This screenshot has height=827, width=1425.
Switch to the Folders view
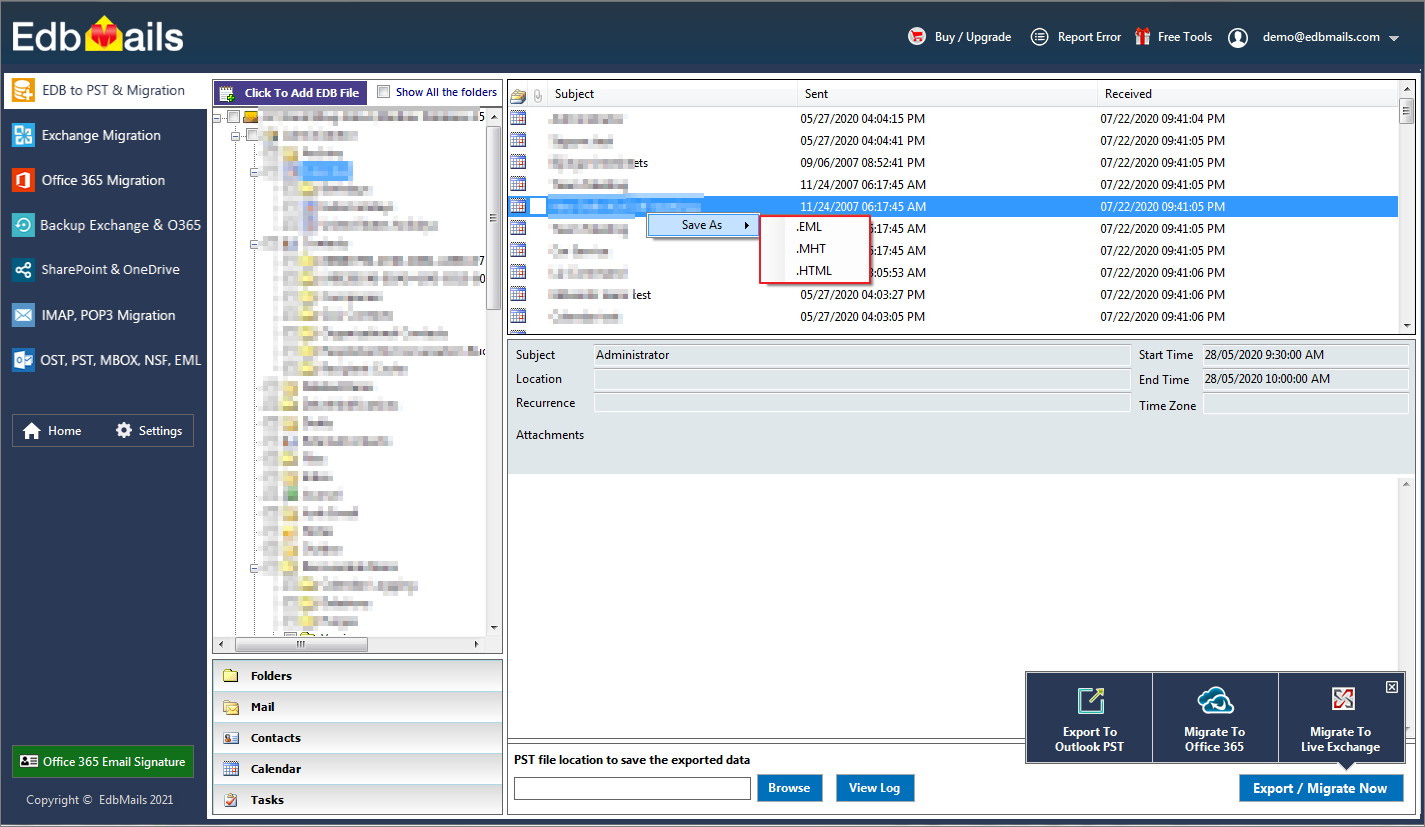pyautogui.click(x=358, y=676)
